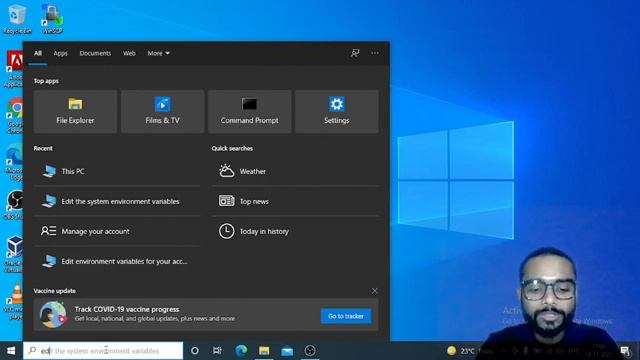Select the VLC media player shortcut

click(x=14, y=302)
